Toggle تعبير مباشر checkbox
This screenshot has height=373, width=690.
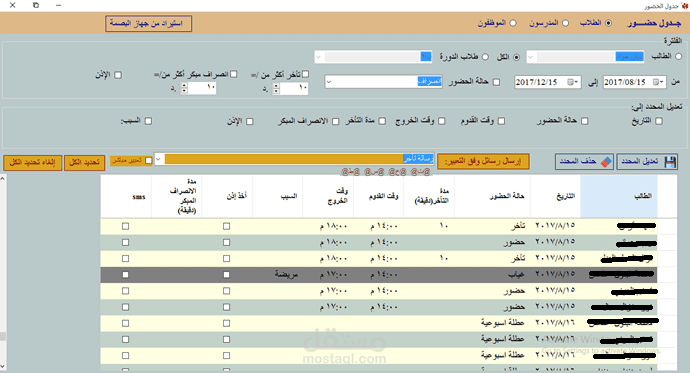point(148,161)
